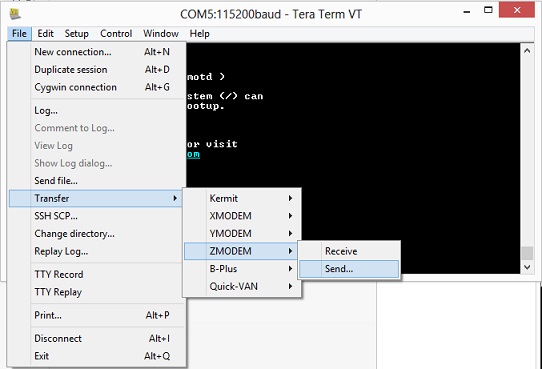Click the Tera Term application icon
Screen dimensions: 542x369
15,14
